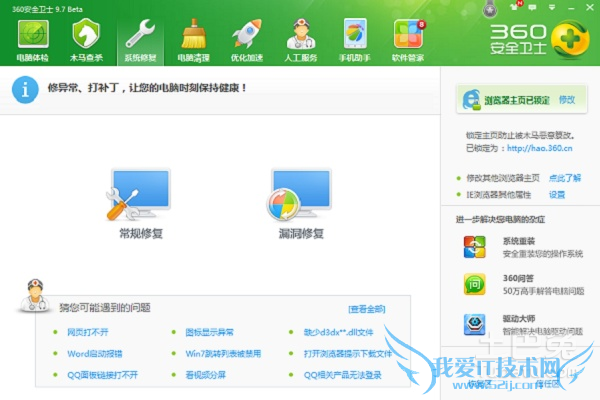Click the 360问答 title text

point(518,278)
